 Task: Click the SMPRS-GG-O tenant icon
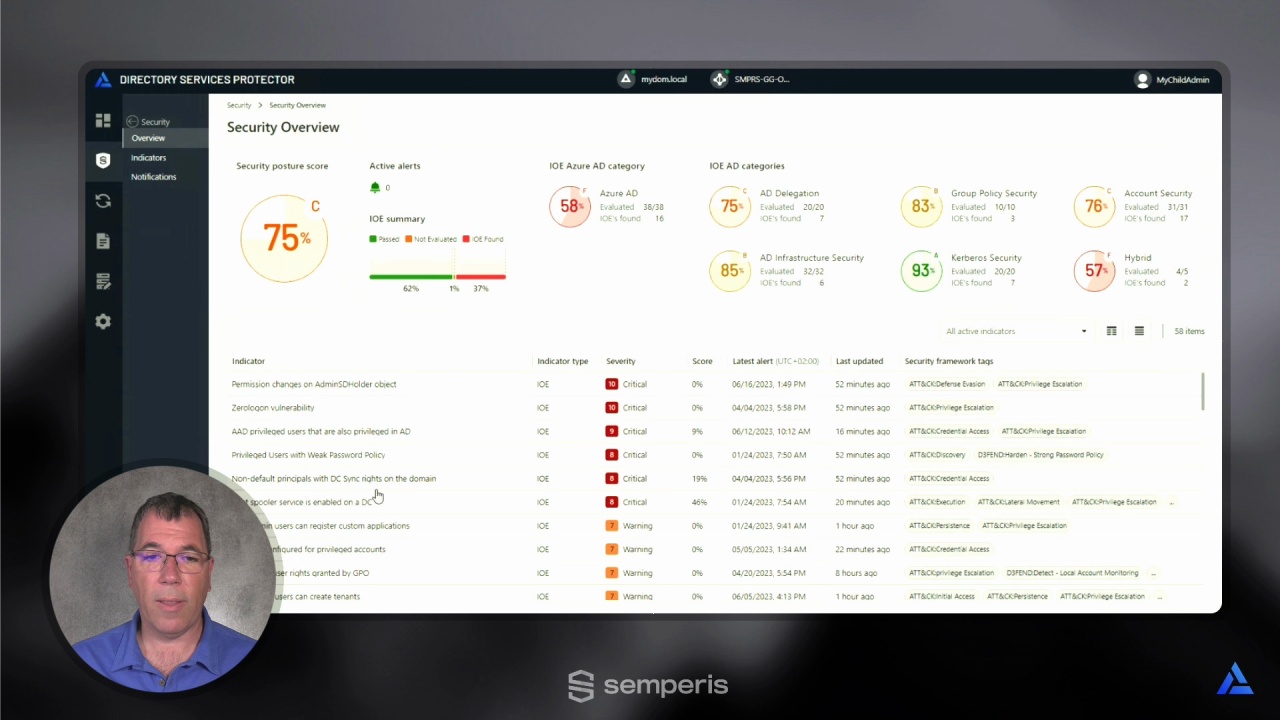pyautogui.click(x=719, y=79)
